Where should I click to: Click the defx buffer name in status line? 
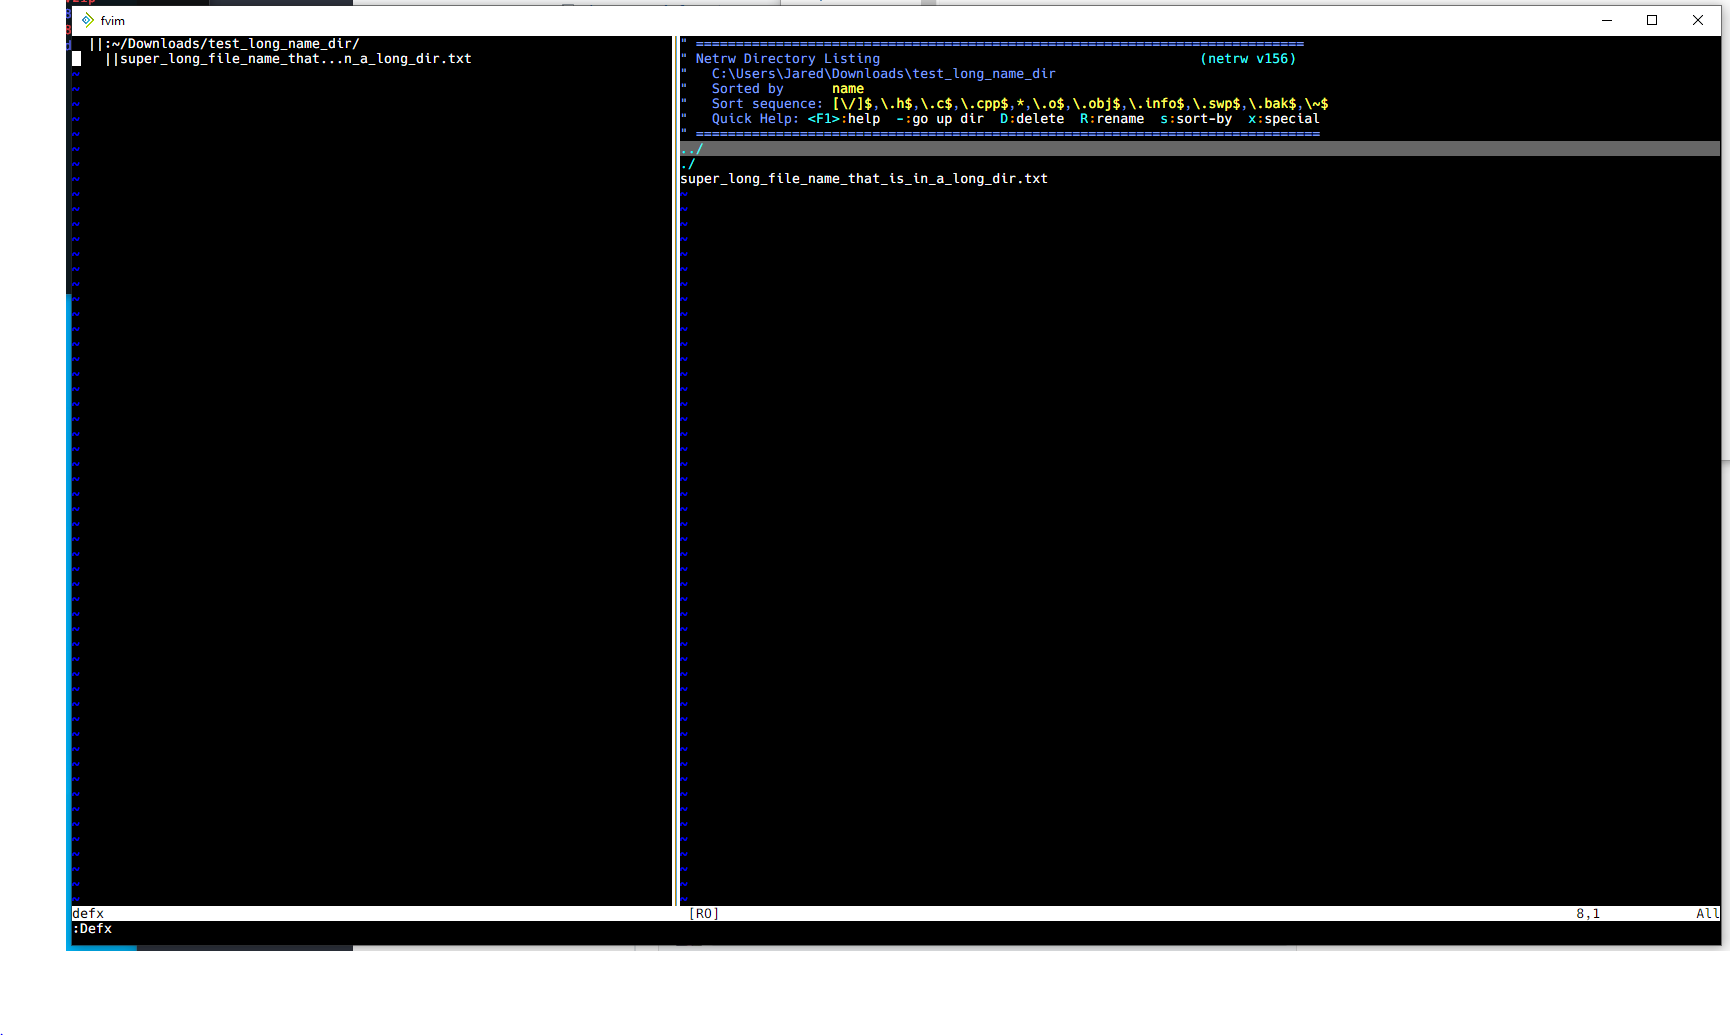(88, 913)
